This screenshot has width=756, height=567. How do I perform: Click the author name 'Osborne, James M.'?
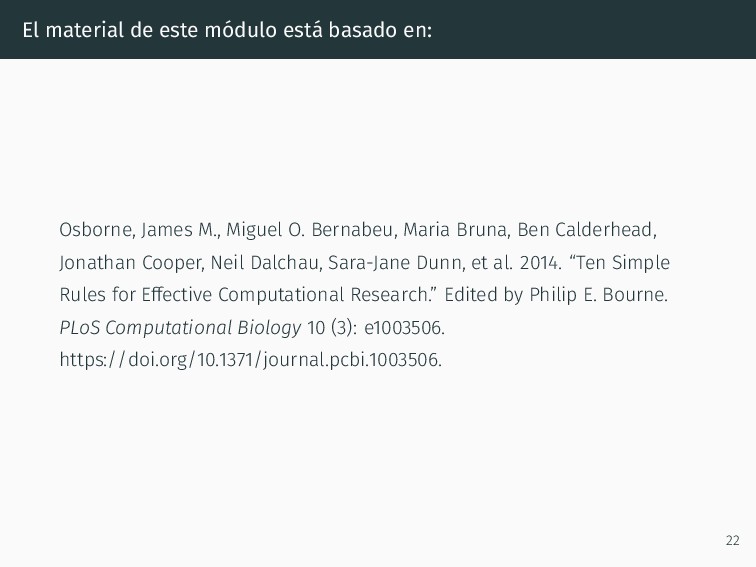(x=138, y=230)
